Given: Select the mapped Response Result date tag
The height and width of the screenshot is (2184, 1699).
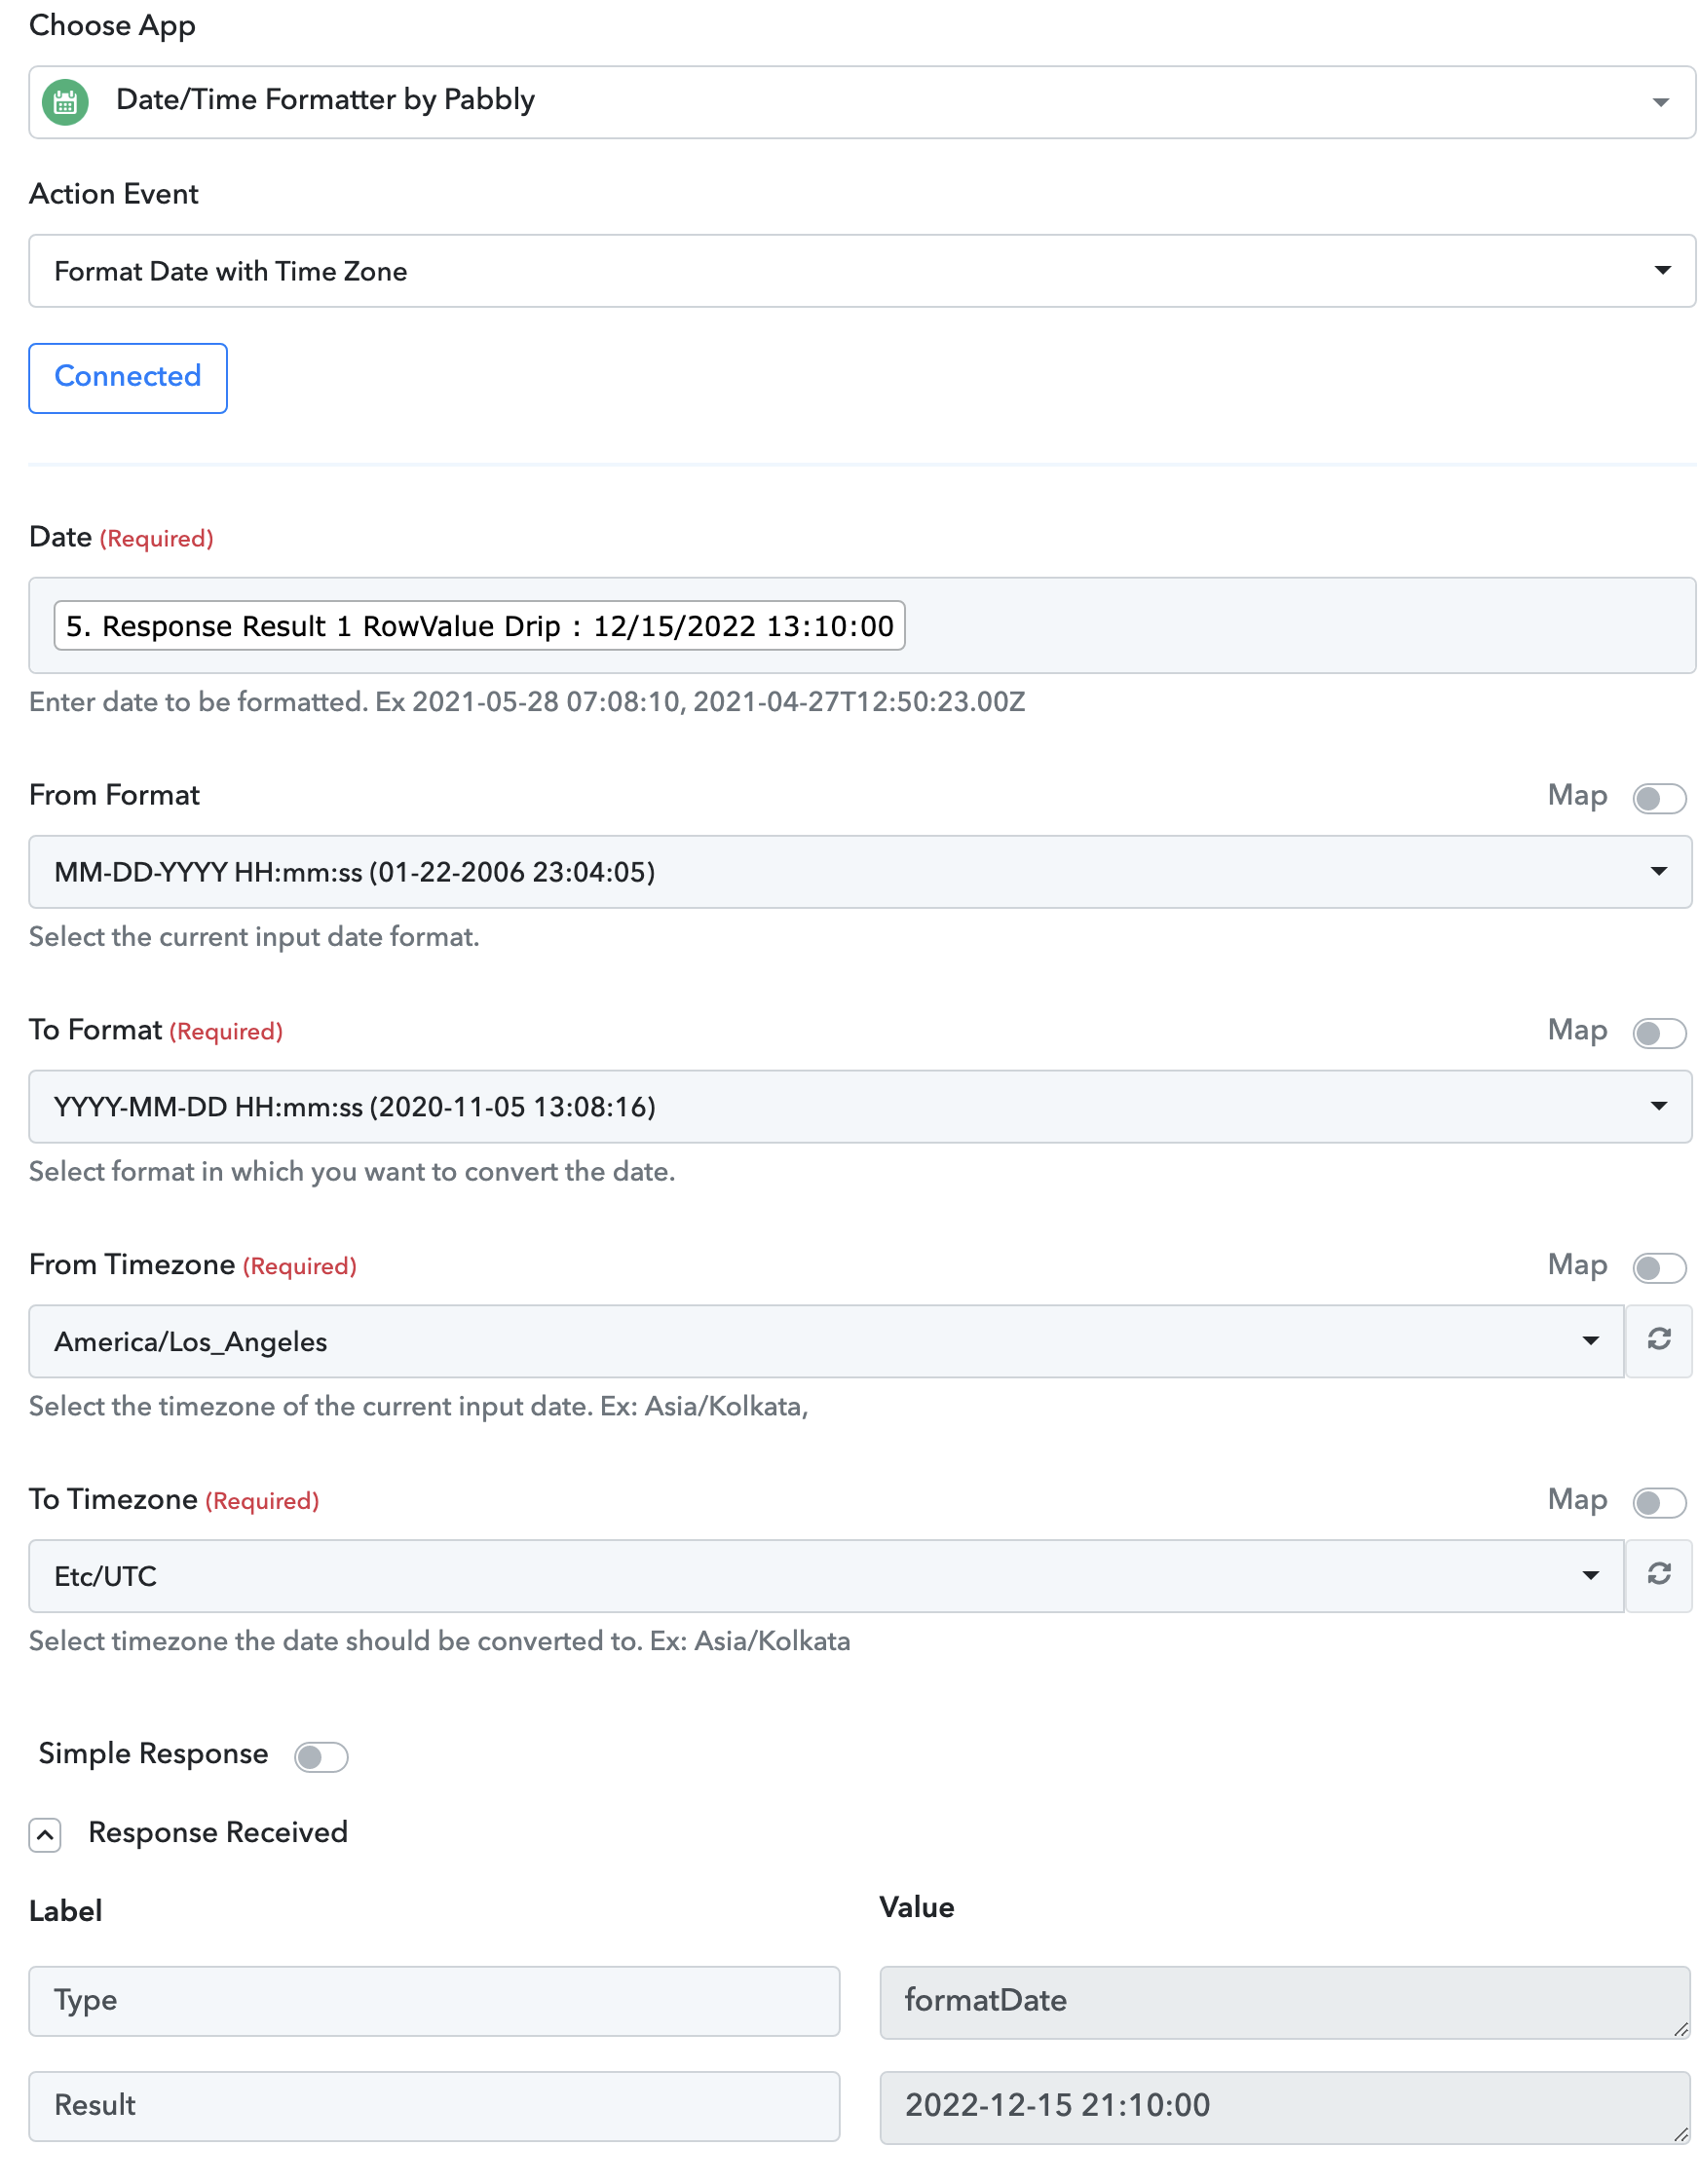Looking at the screenshot, I should click(x=480, y=626).
